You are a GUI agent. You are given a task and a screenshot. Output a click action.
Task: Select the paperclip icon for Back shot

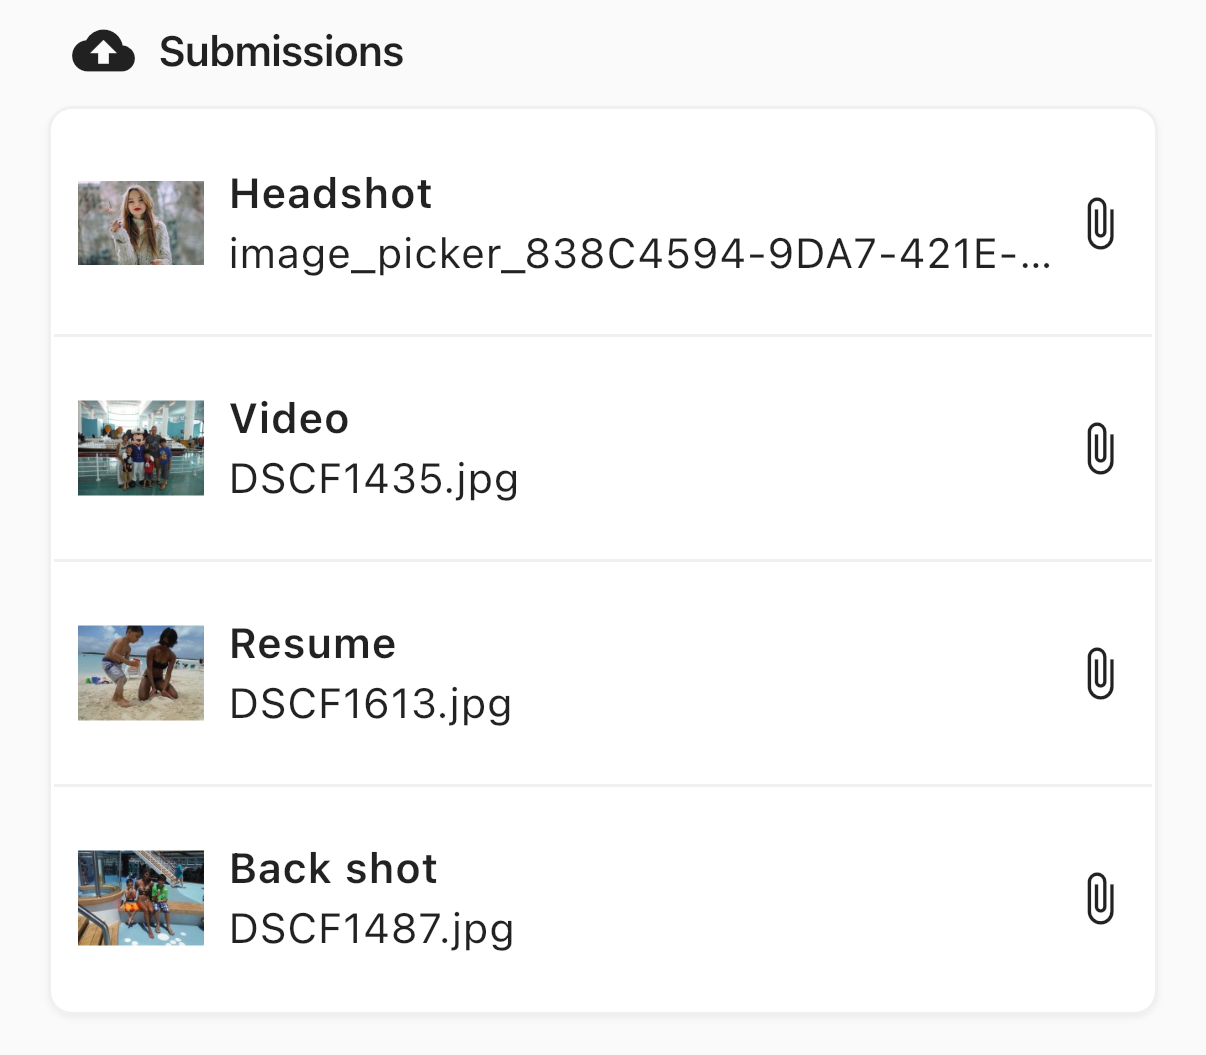pos(1100,898)
